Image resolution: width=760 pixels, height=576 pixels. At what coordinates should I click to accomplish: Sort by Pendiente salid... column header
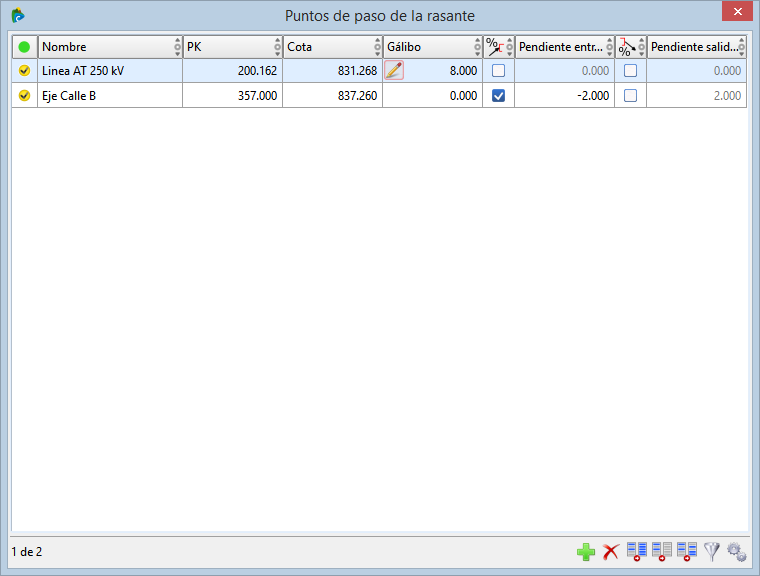(x=697, y=47)
